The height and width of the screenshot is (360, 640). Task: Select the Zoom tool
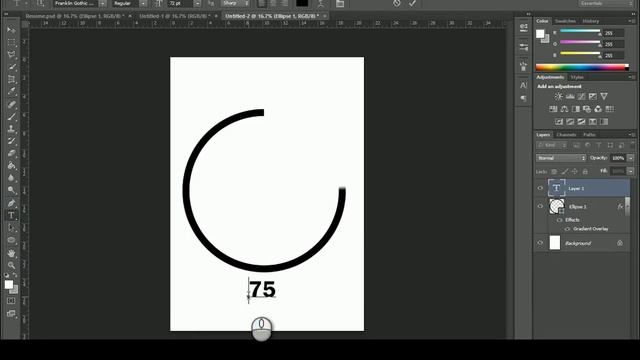point(11,265)
